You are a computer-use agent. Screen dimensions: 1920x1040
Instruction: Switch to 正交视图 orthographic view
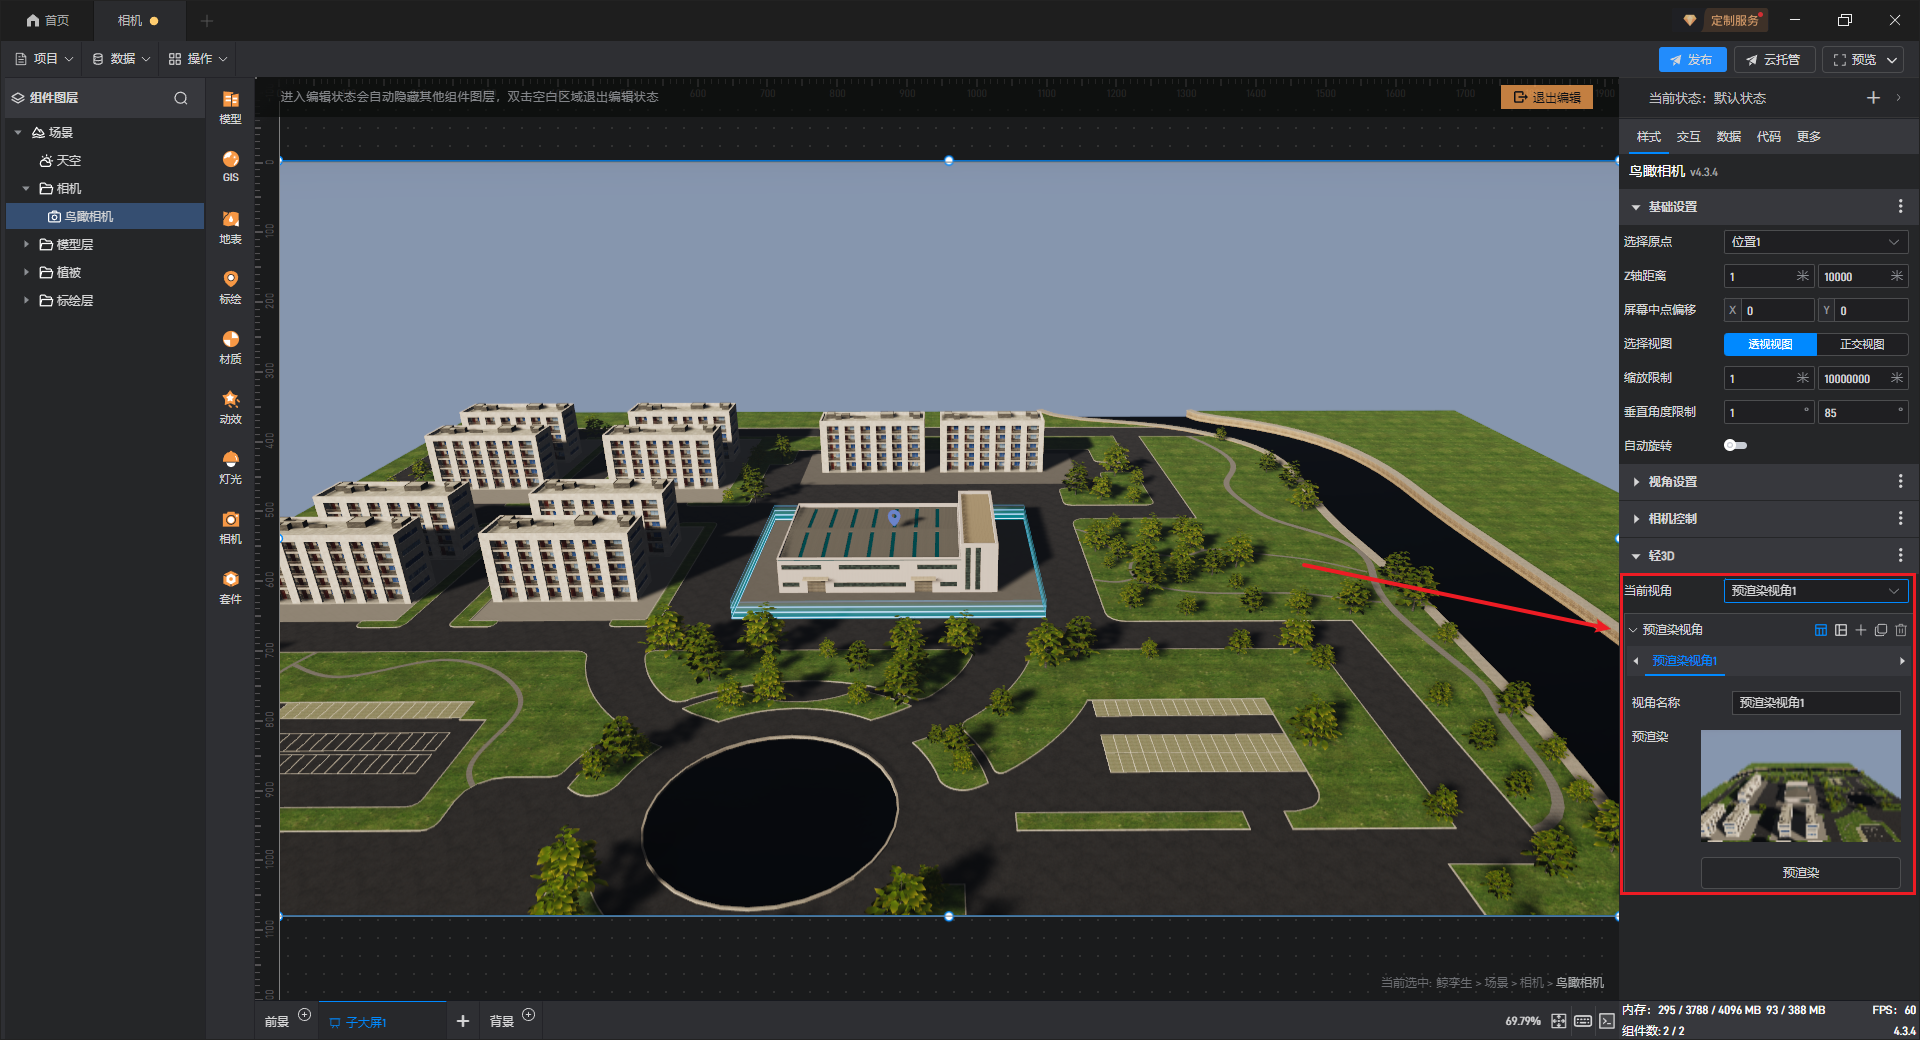1861,344
